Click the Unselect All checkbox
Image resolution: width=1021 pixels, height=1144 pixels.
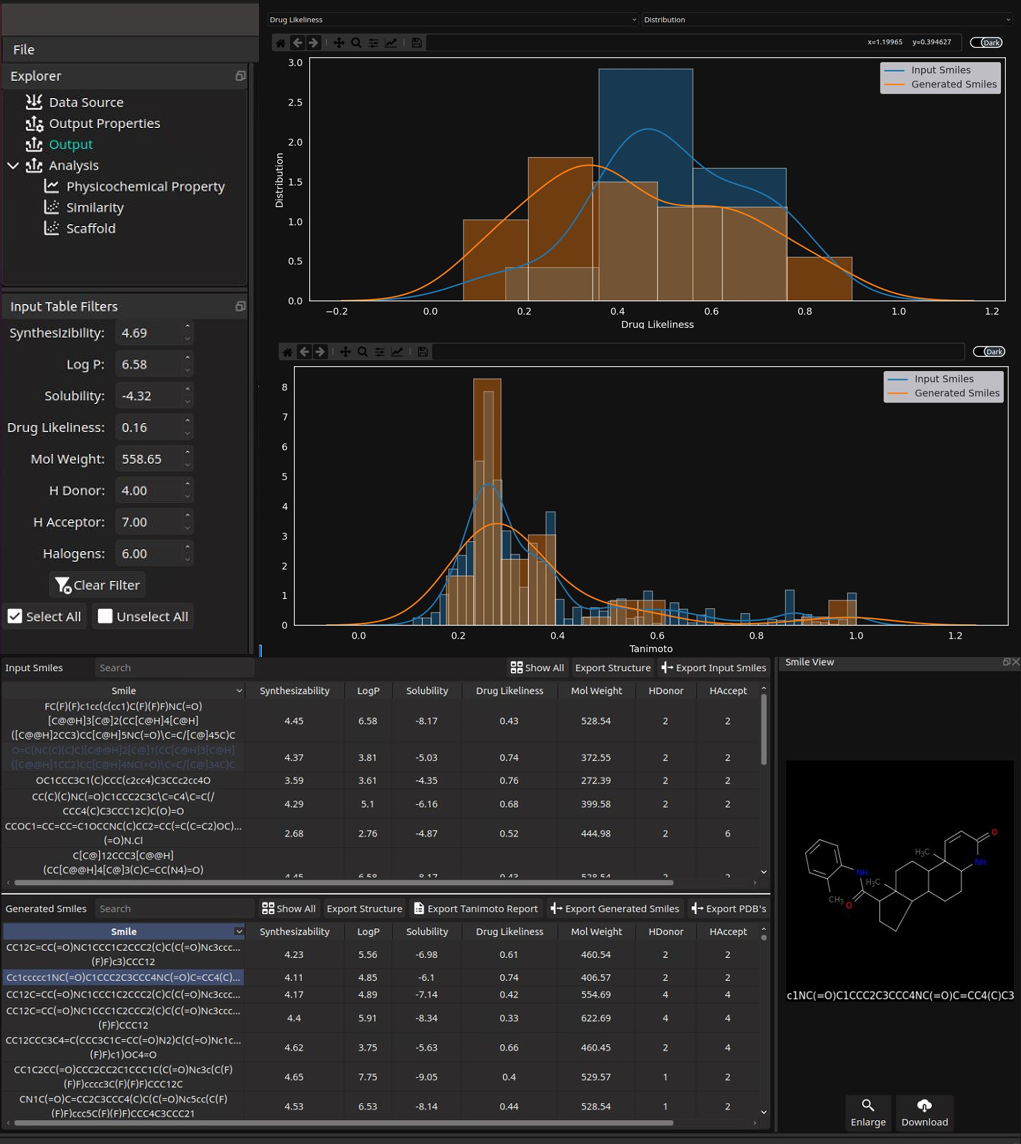point(105,616)
